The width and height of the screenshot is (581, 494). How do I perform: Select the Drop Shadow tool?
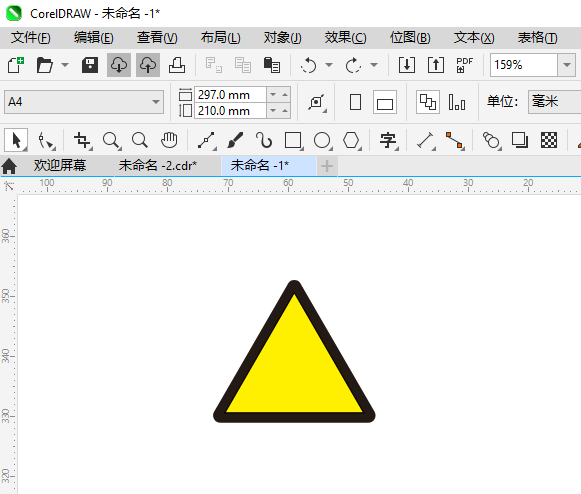[520, 140]
